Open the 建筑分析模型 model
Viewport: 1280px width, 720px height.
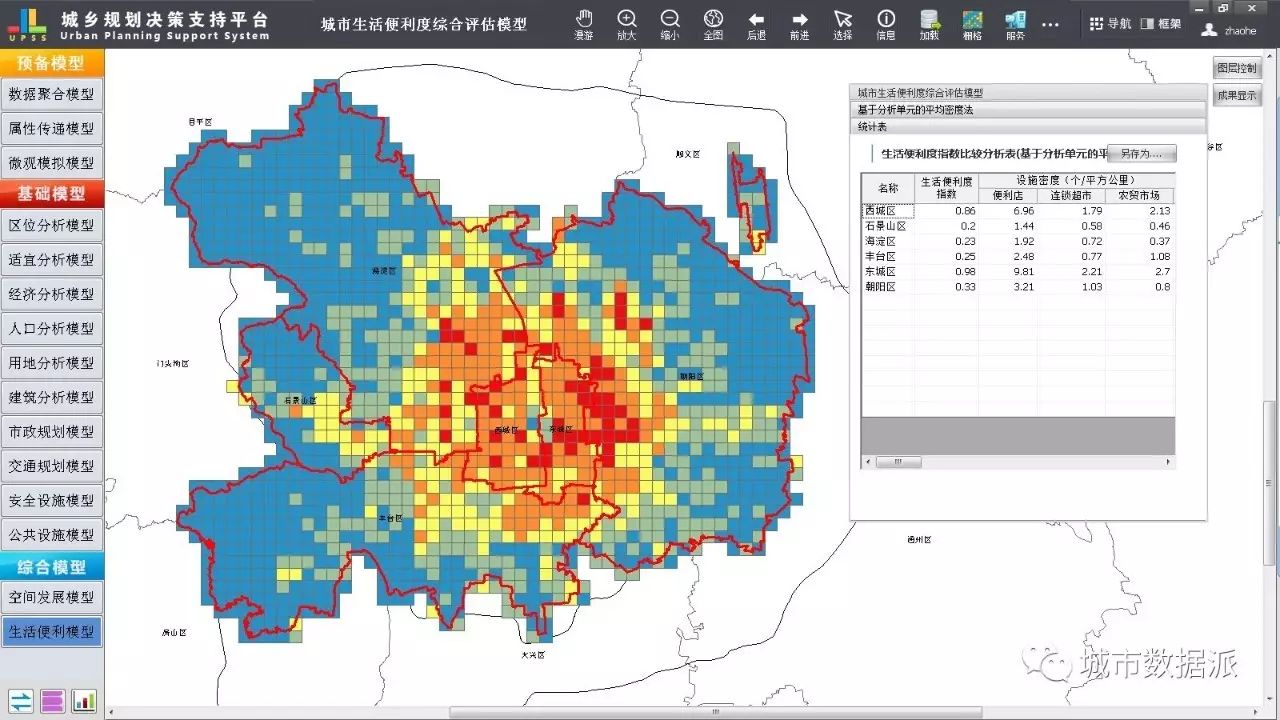click(x=52, y=397)
